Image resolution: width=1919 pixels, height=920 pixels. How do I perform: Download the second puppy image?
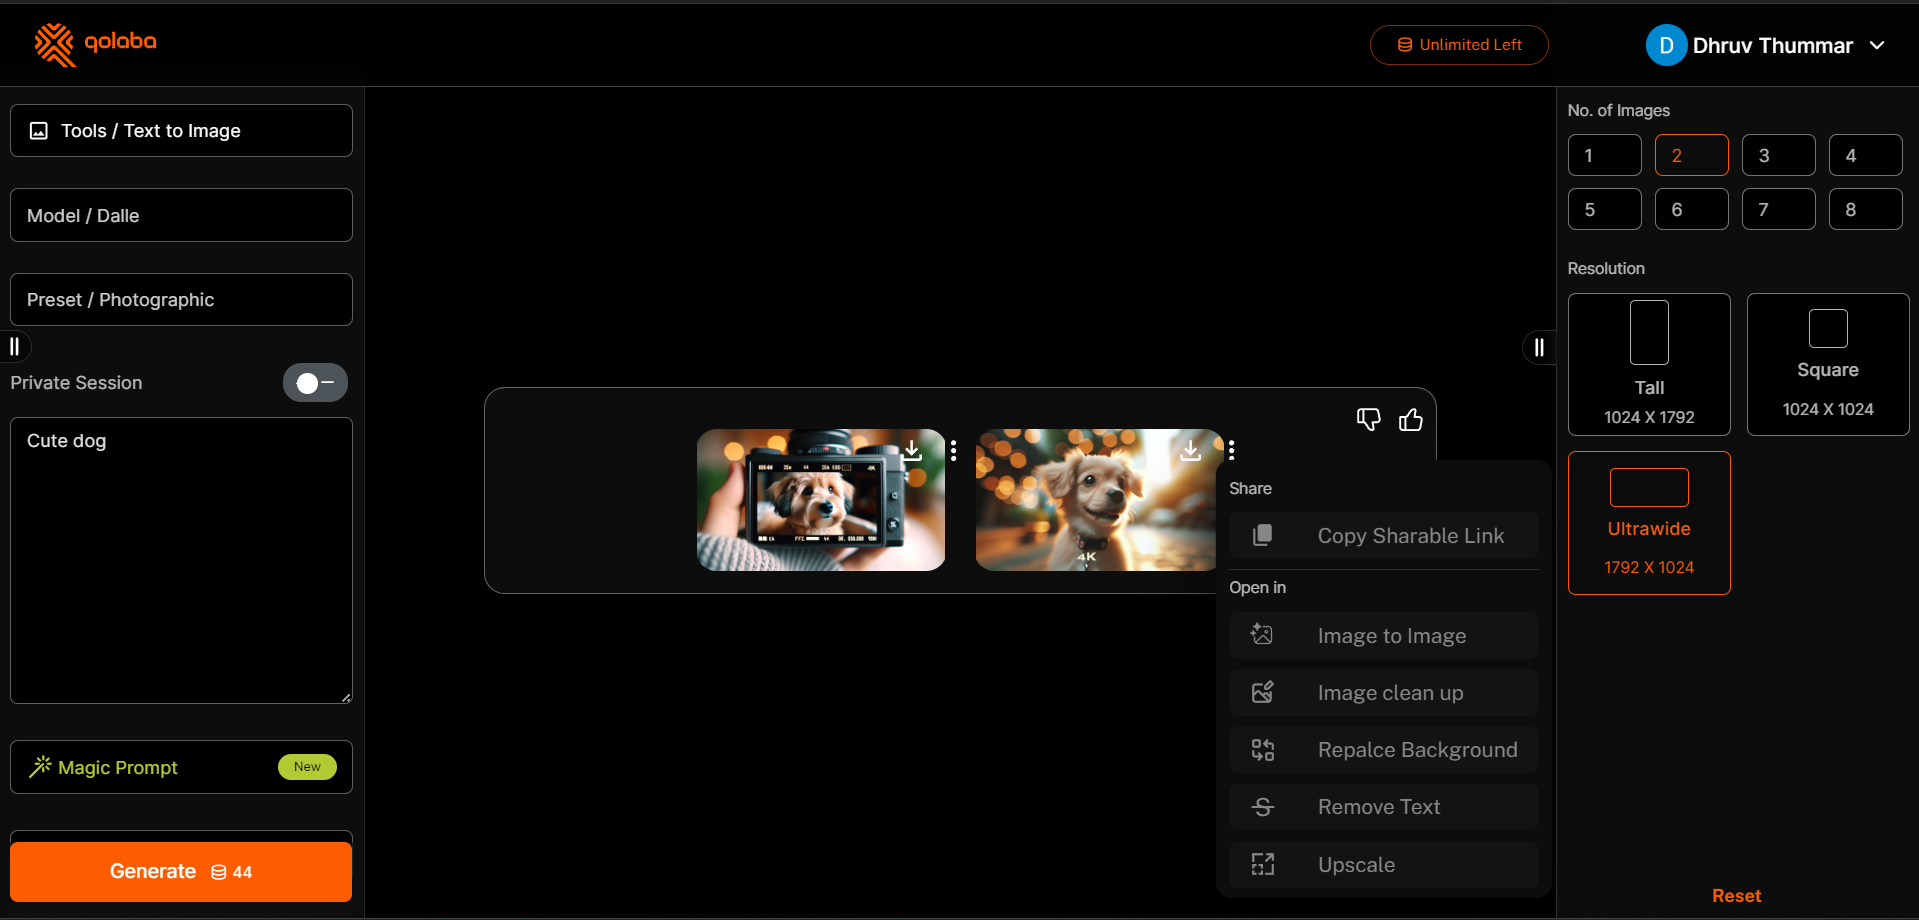(x=1190, y=450)
